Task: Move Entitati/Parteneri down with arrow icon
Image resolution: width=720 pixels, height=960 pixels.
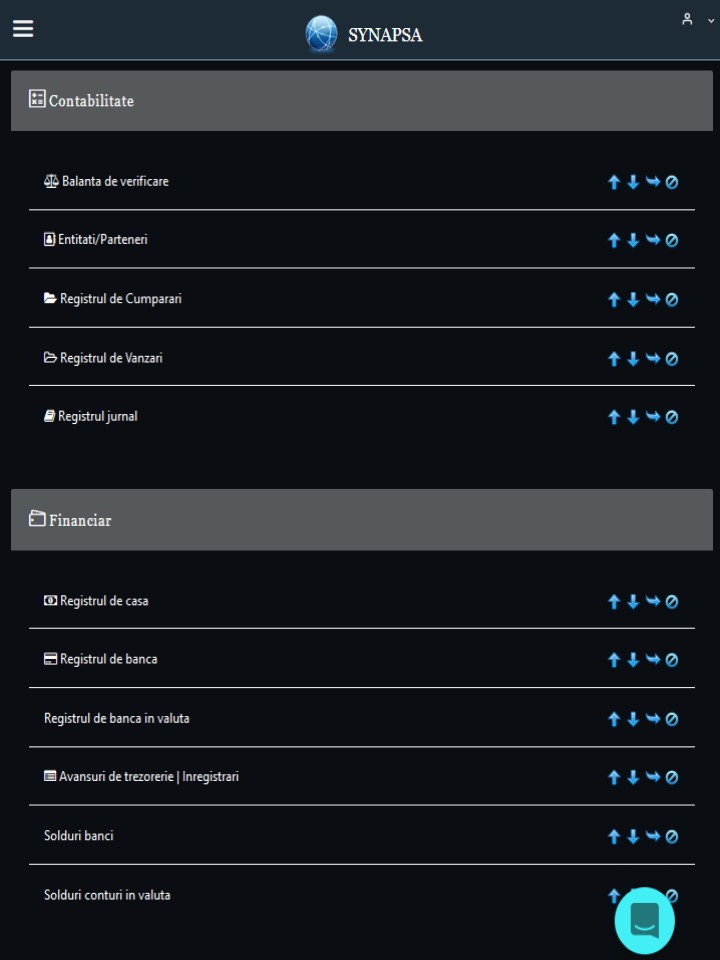Action: point(633,240)
